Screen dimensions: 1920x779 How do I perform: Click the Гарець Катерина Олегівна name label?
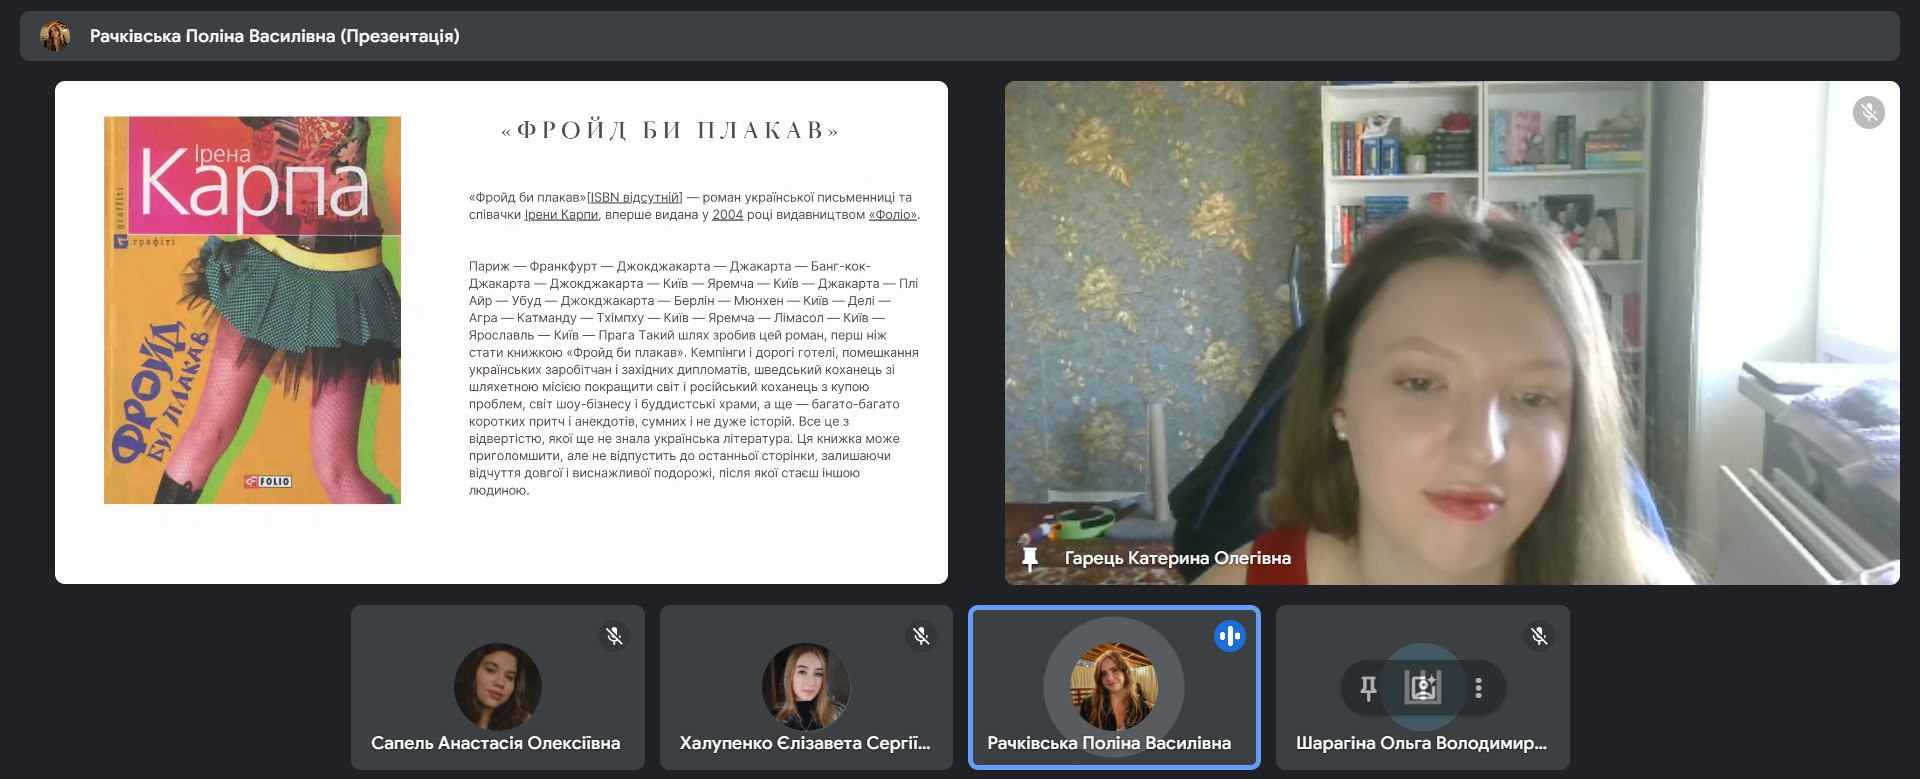pyautogui.click(x=1177, y=559)
